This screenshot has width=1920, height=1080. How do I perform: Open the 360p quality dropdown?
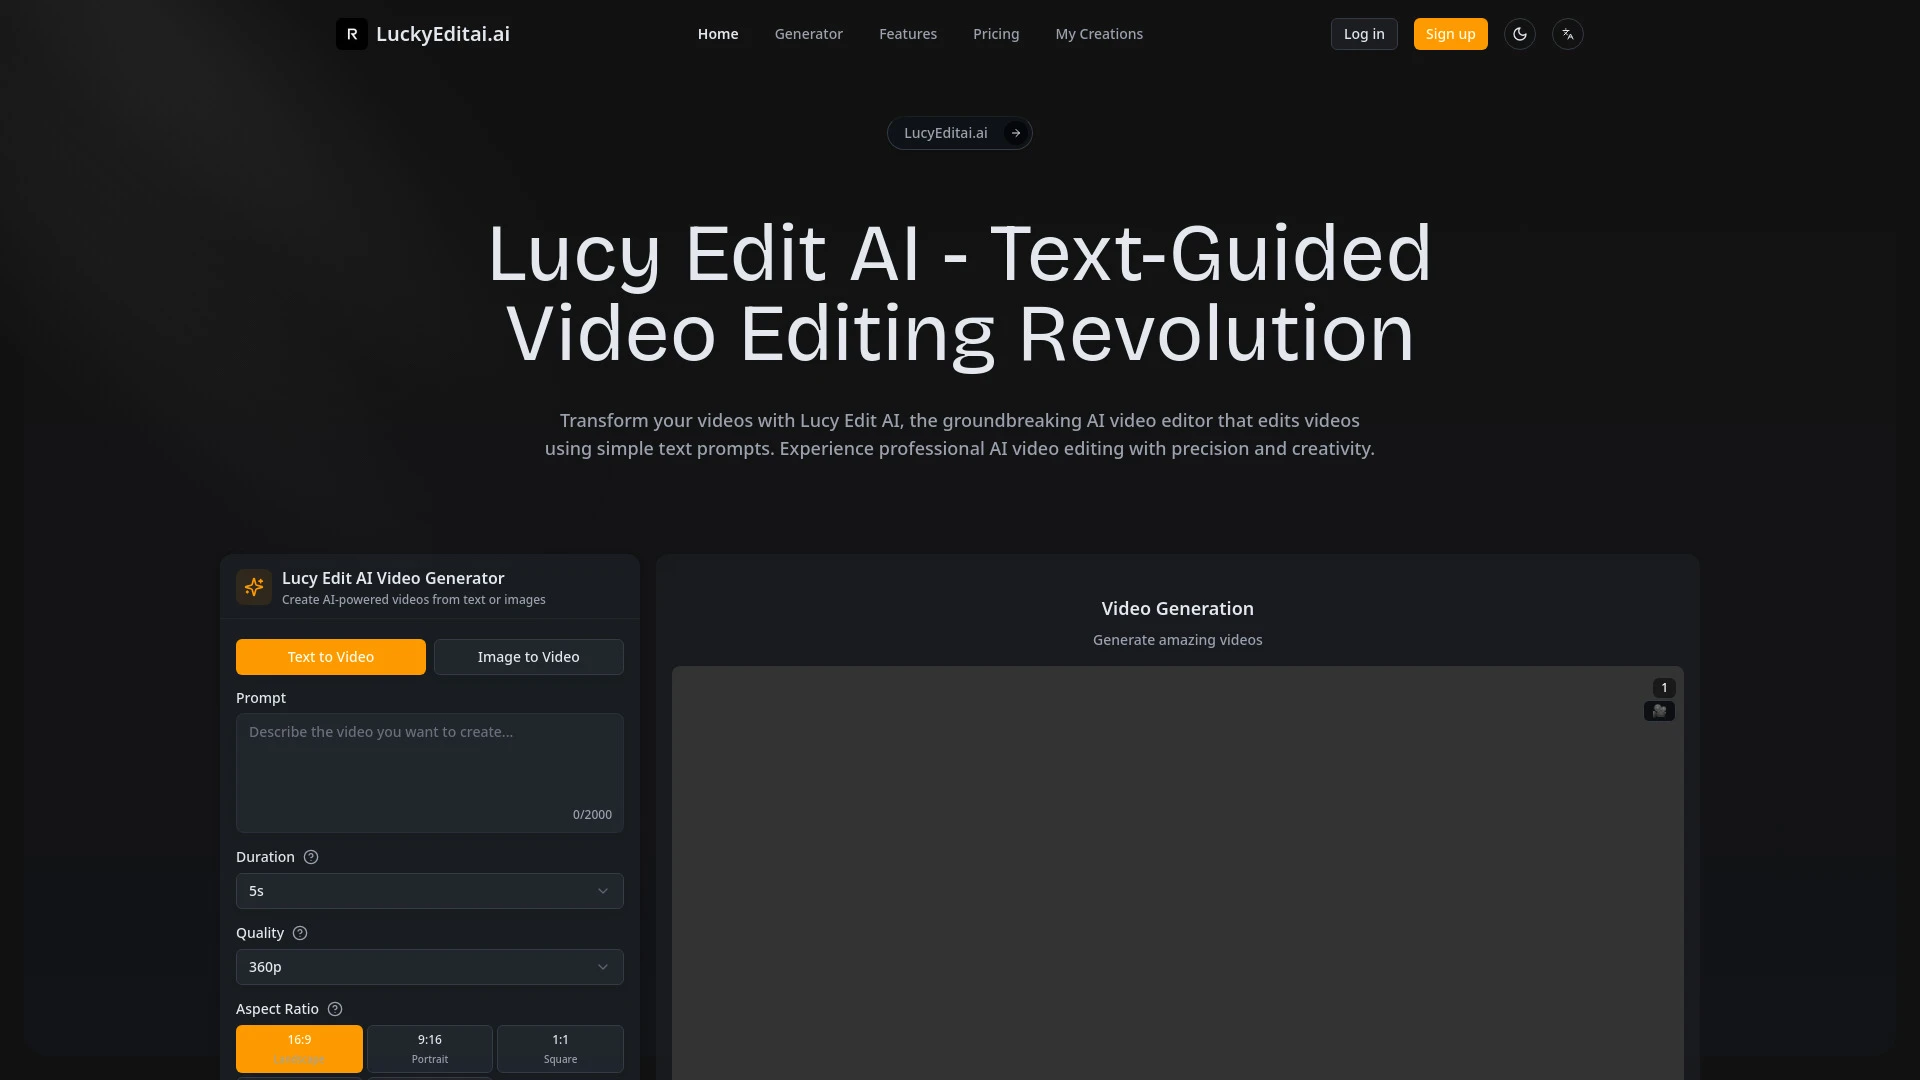tap(429, 966)
